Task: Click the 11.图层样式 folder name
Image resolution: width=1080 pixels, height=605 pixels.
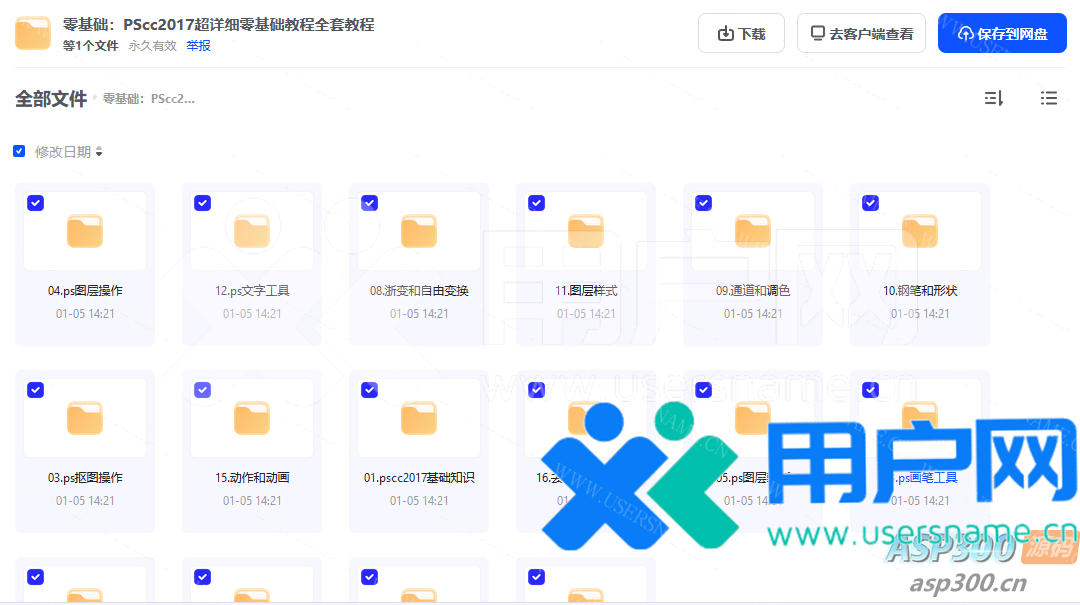Action: (586, 291)
